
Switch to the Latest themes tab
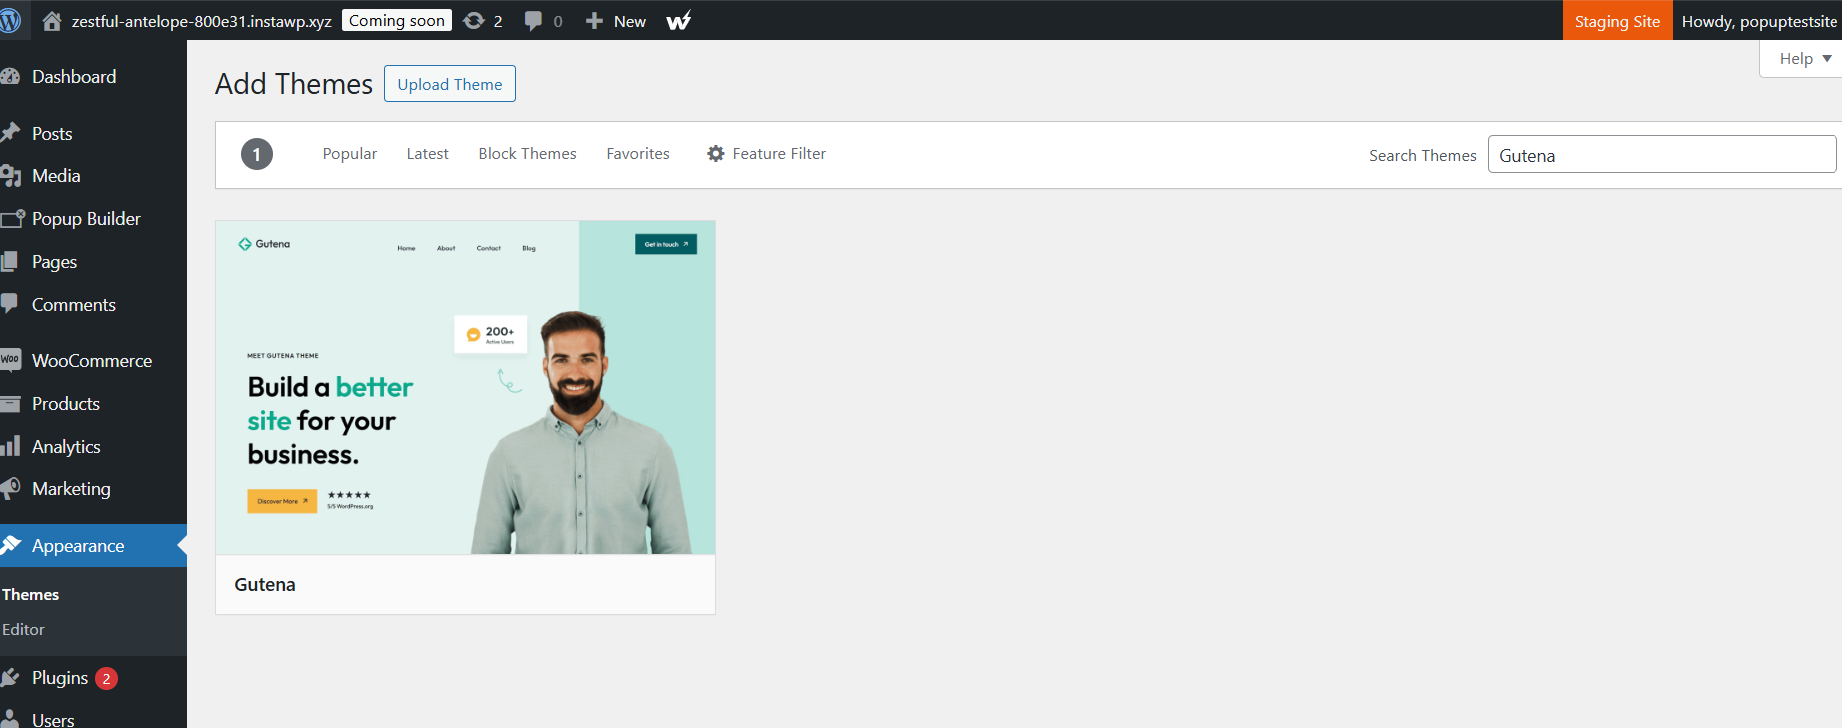pyautogui.click(x=427, y=154)
